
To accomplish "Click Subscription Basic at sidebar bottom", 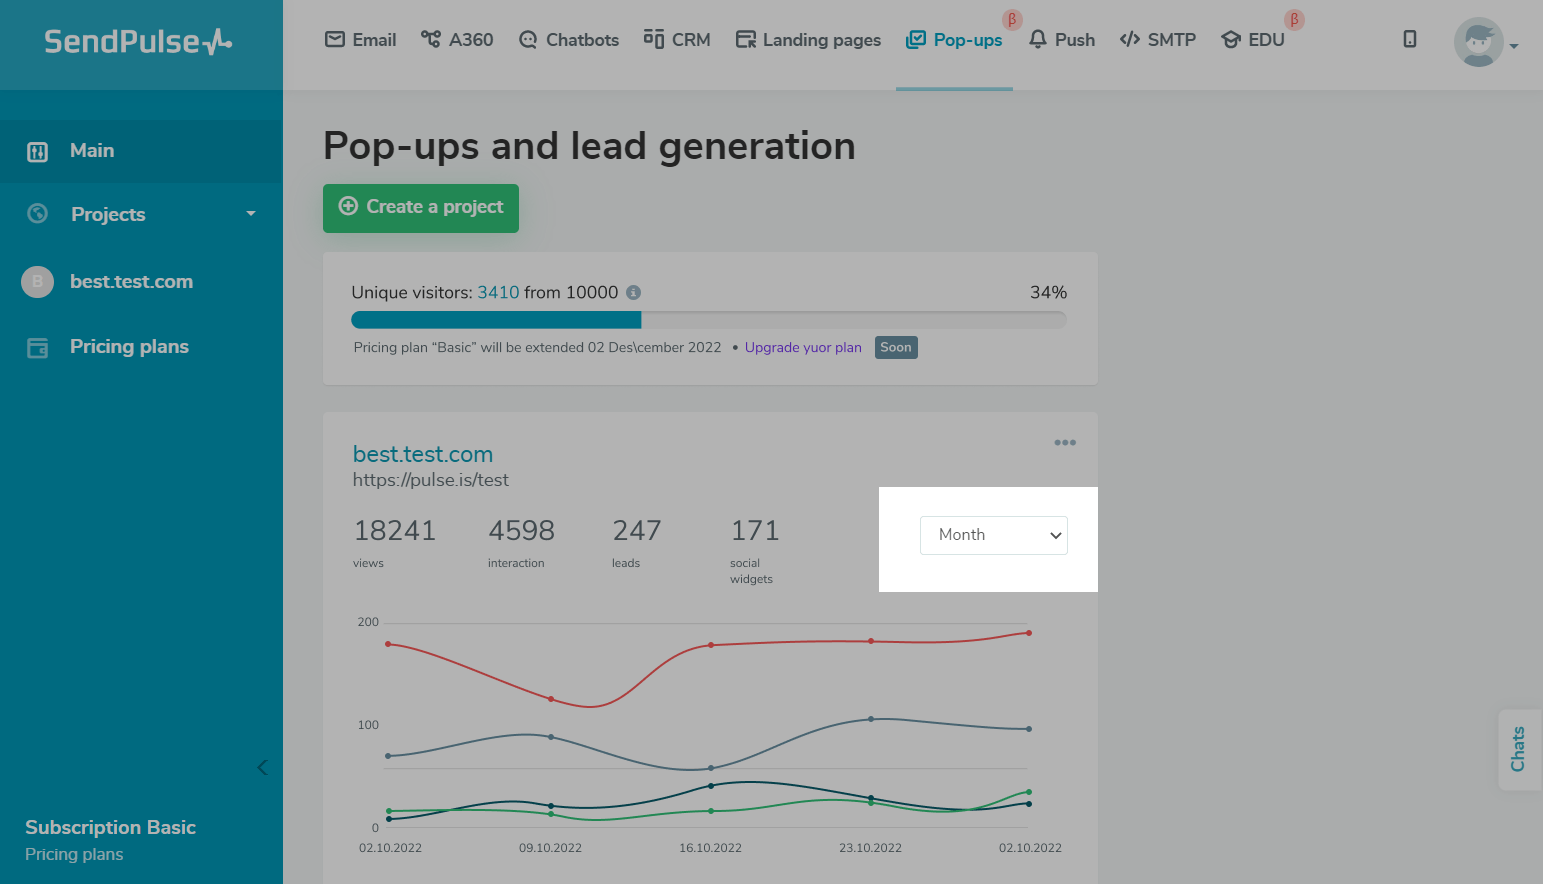I will (110, 827).
